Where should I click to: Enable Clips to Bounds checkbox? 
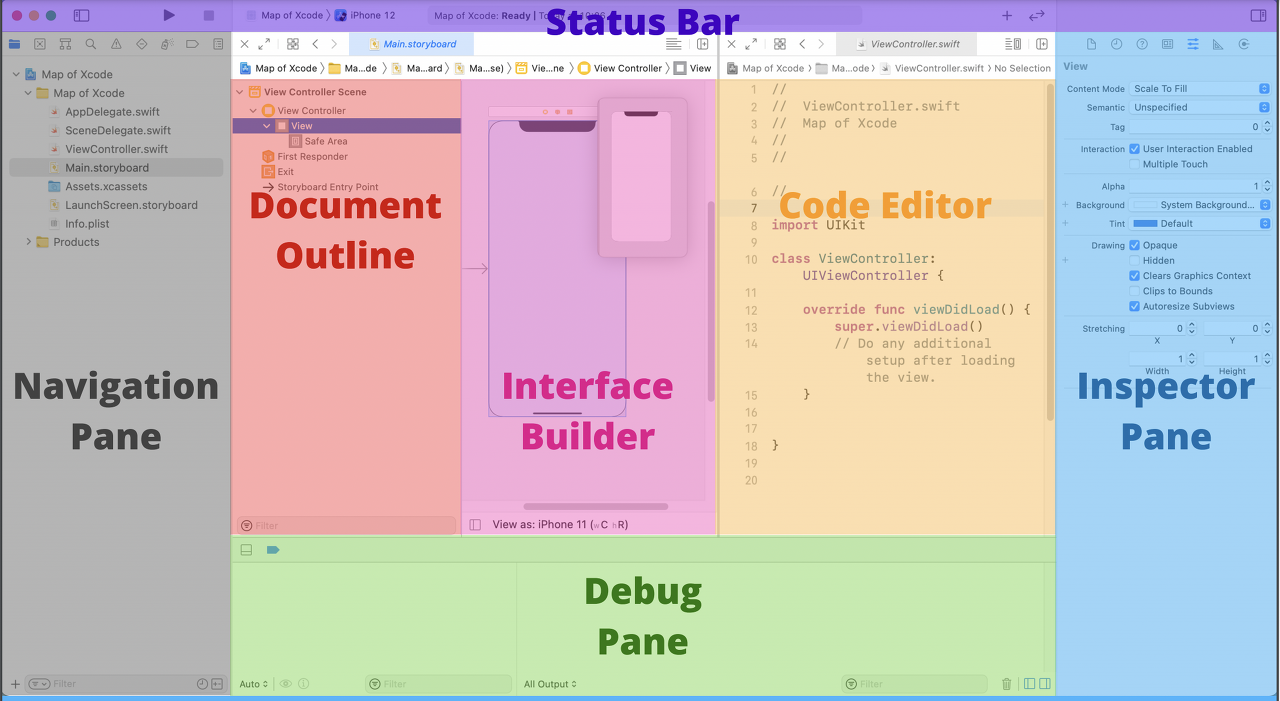coord(1134,291)
